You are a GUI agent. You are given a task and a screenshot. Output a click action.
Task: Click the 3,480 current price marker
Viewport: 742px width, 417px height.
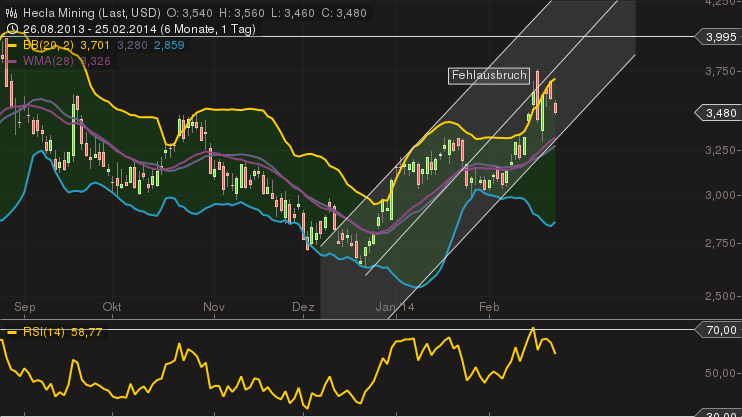[x=720, y=113]
